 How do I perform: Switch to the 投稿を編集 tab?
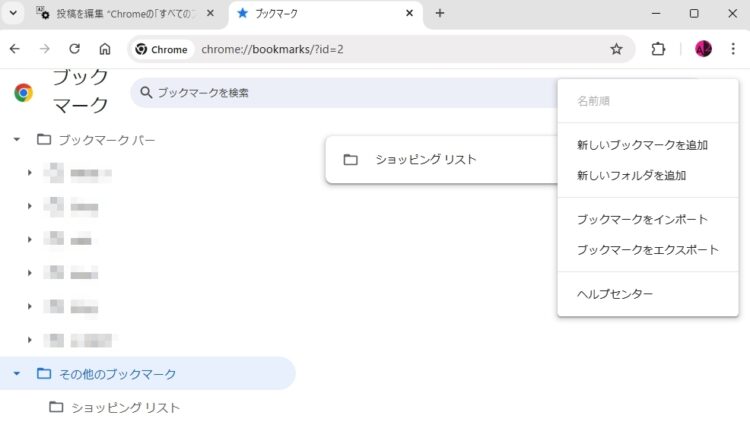(x=120, y=14)
